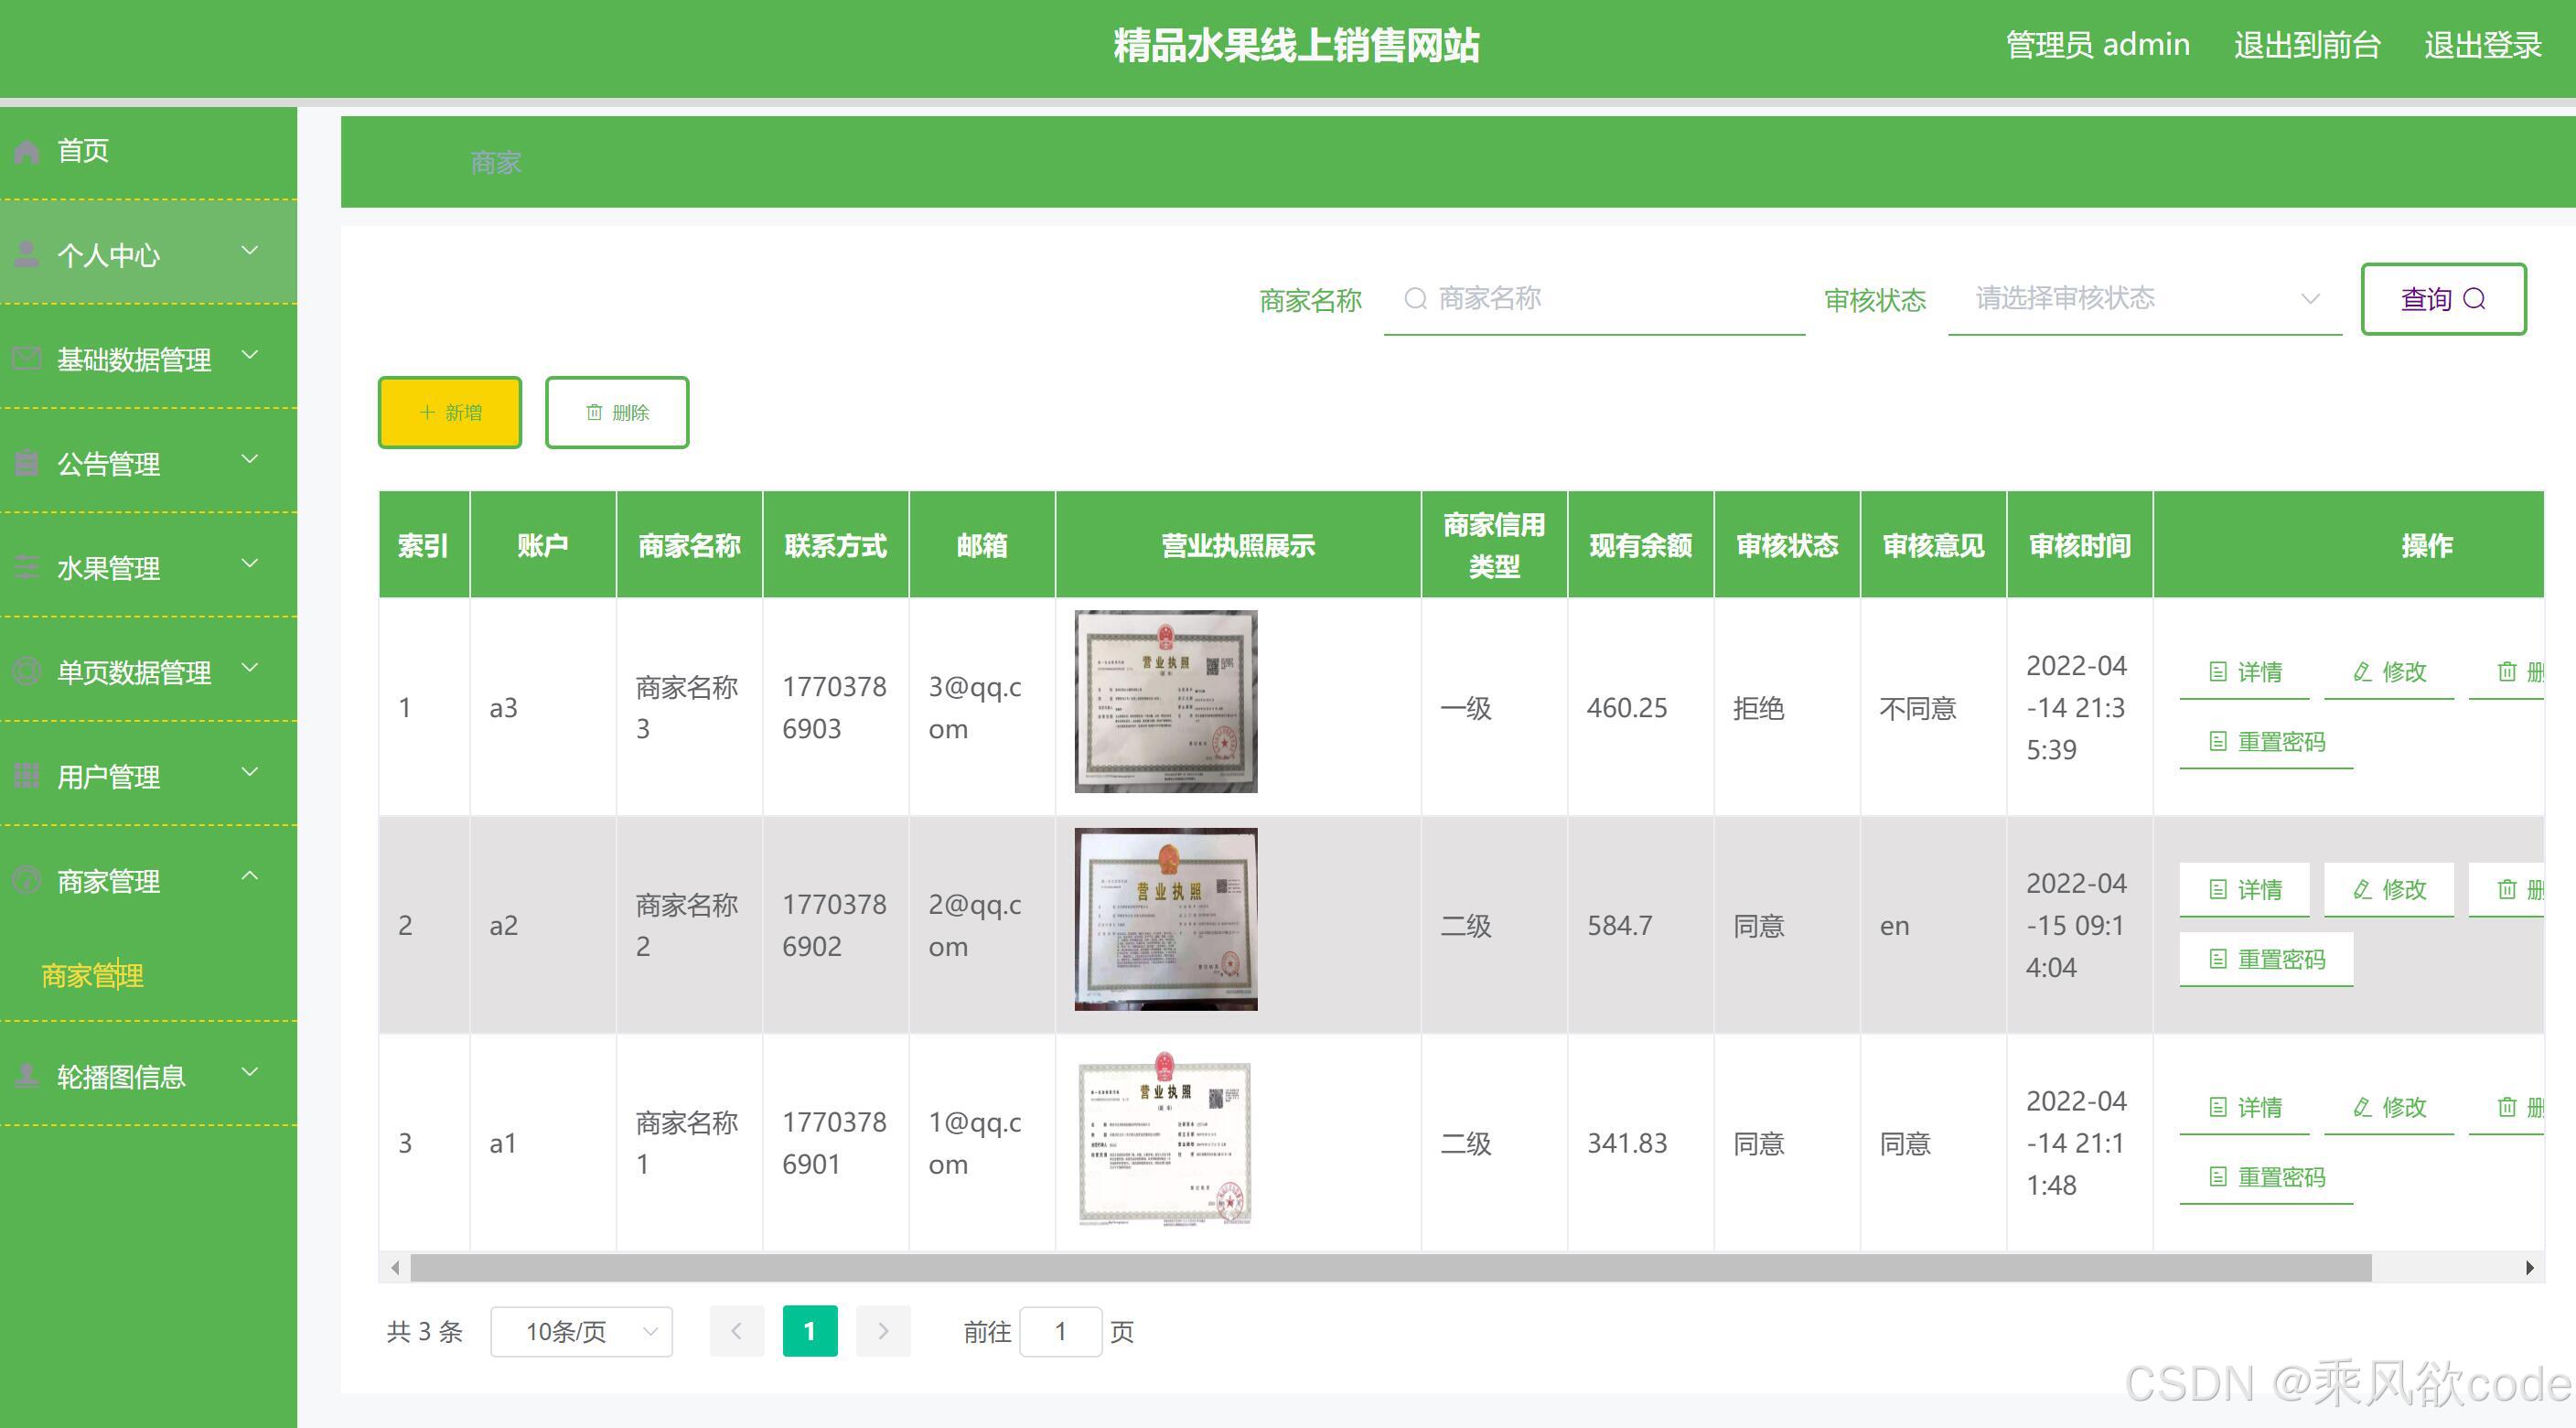Expand the 轮播图信息 menu chevron

250,1073
